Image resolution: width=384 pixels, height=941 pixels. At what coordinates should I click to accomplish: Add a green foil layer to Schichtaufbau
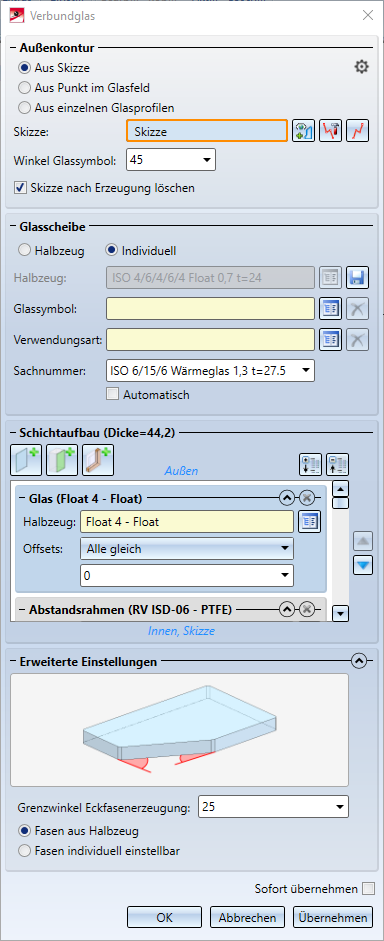62,460
